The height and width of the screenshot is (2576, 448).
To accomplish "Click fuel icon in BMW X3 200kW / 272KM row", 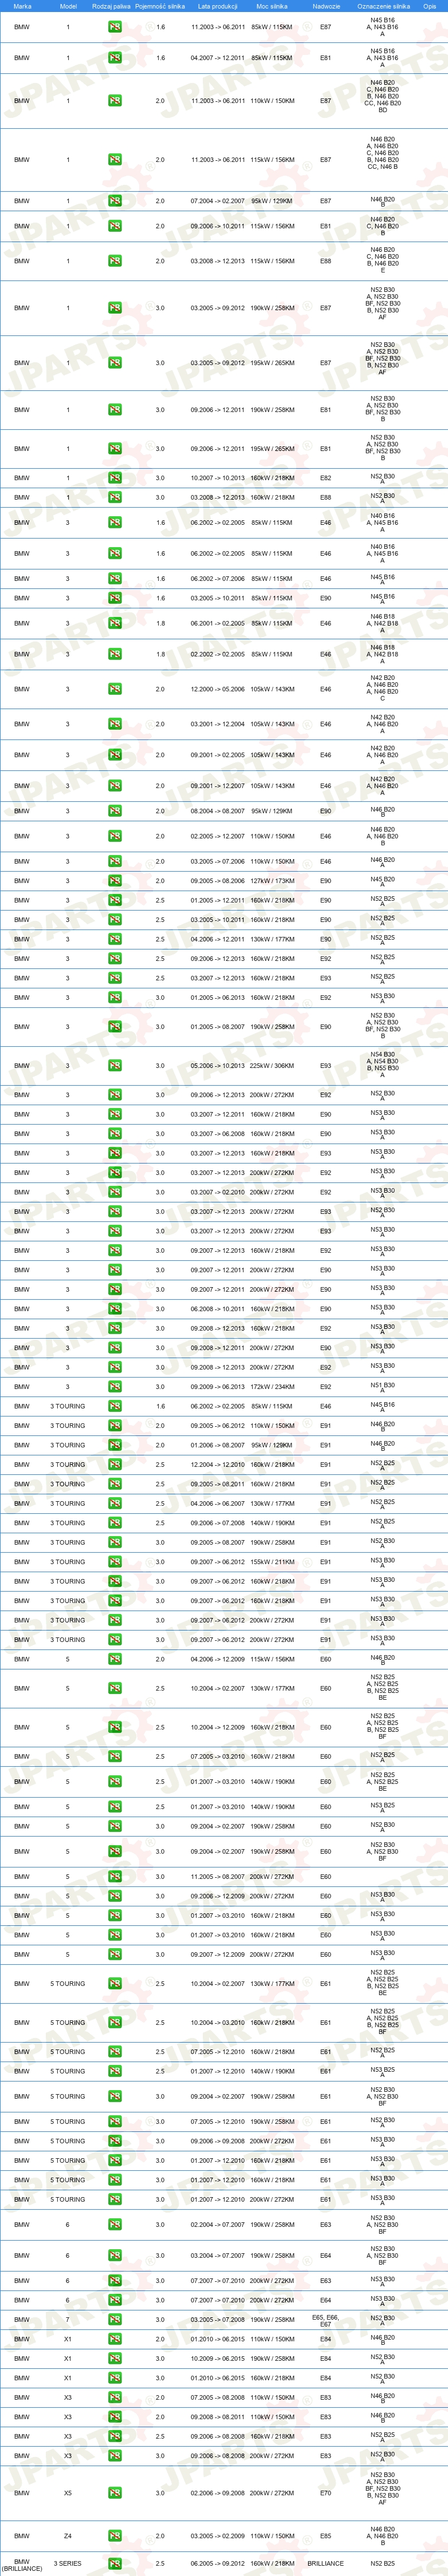I will pos(115,2456).
